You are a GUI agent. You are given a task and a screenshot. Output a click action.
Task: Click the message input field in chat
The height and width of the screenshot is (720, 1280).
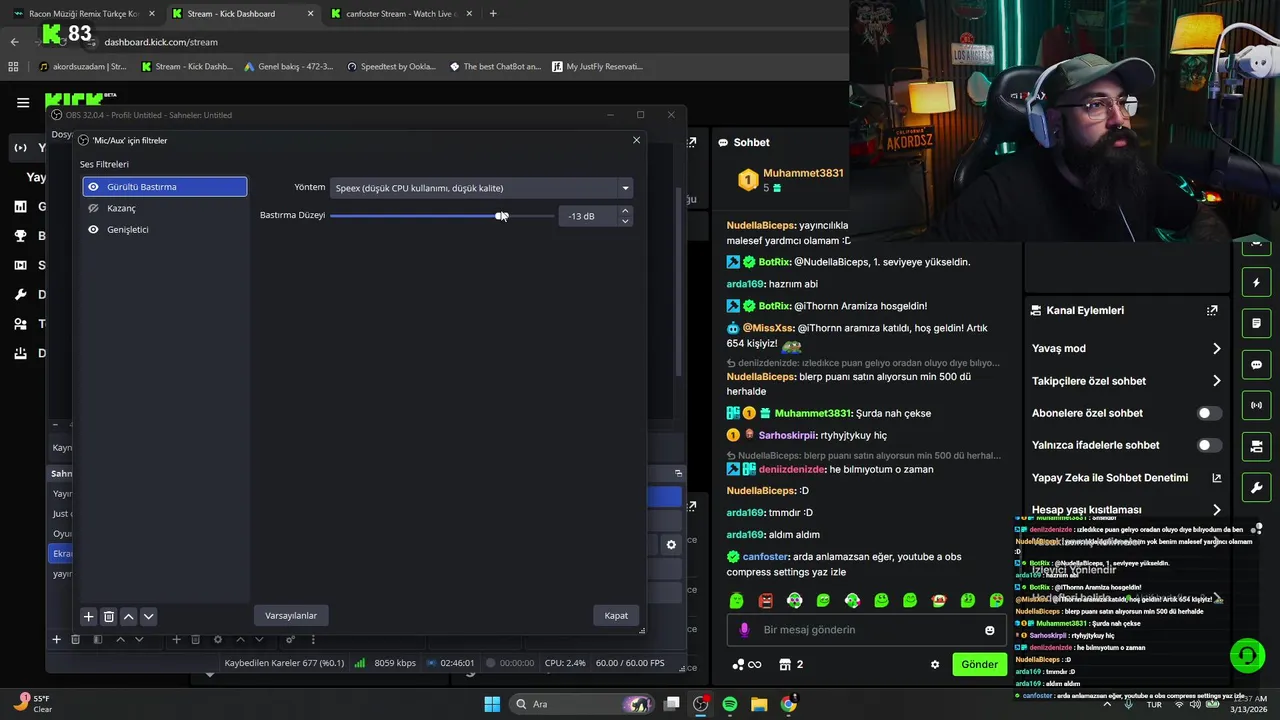pyautogui.click(x=865, y=630)
